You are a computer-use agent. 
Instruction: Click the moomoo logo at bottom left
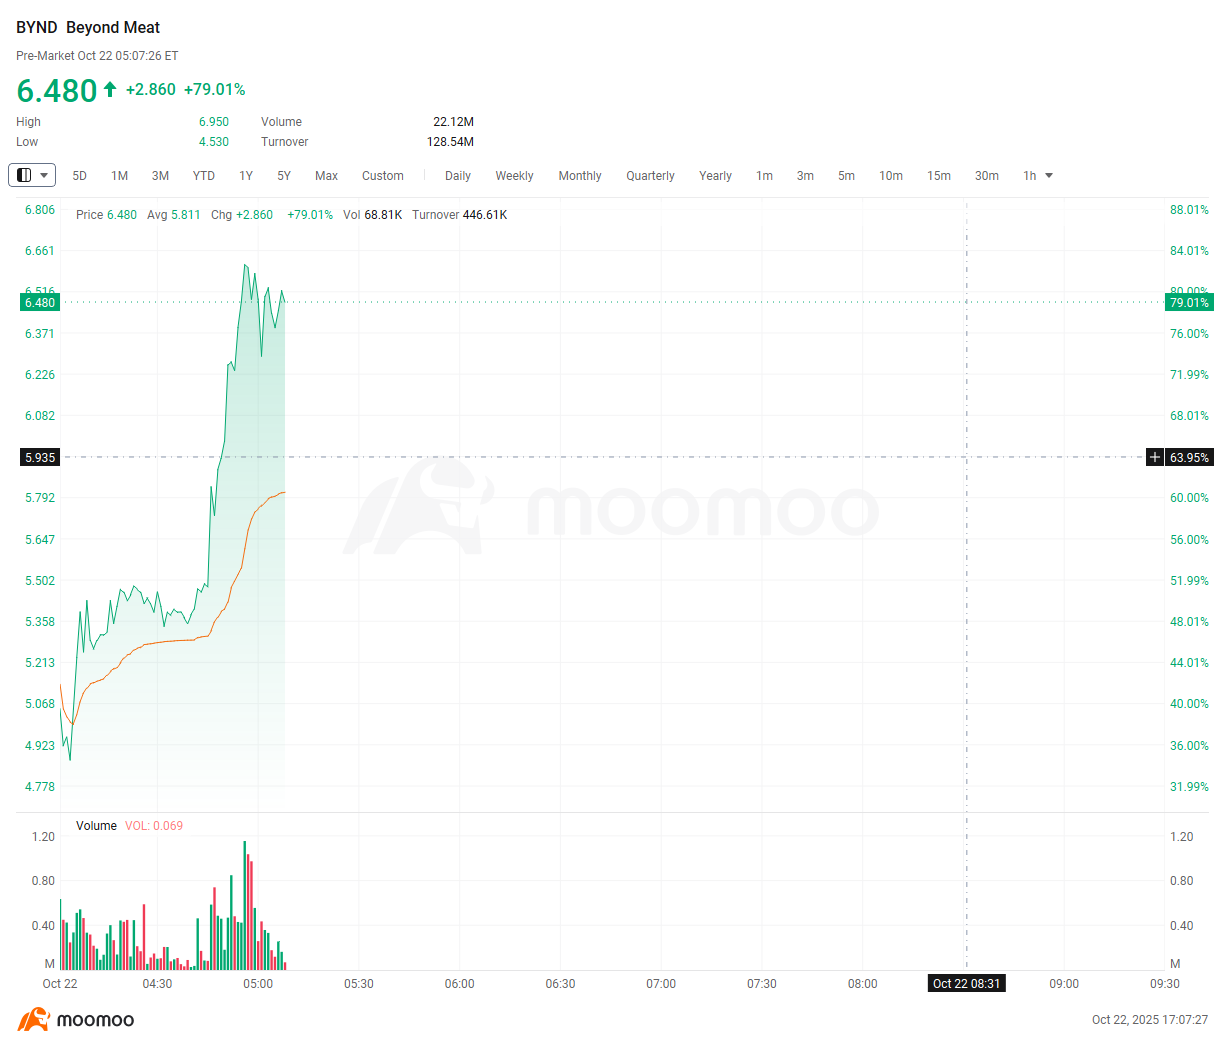coord(76,1020)
